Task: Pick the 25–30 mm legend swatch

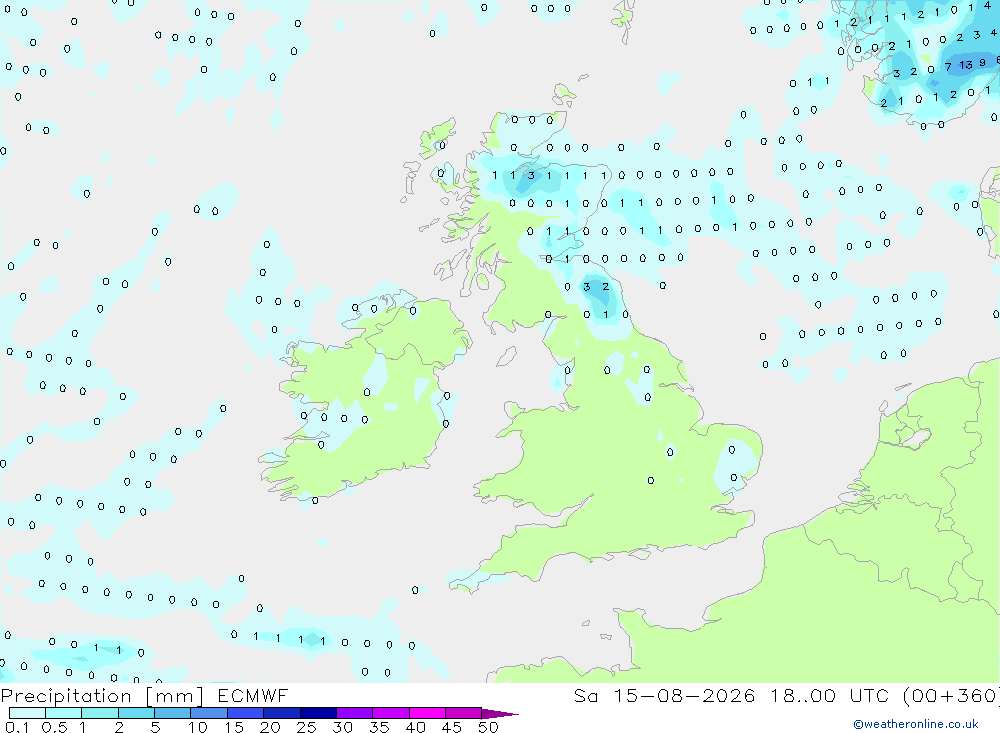Action: pos(318,713)
